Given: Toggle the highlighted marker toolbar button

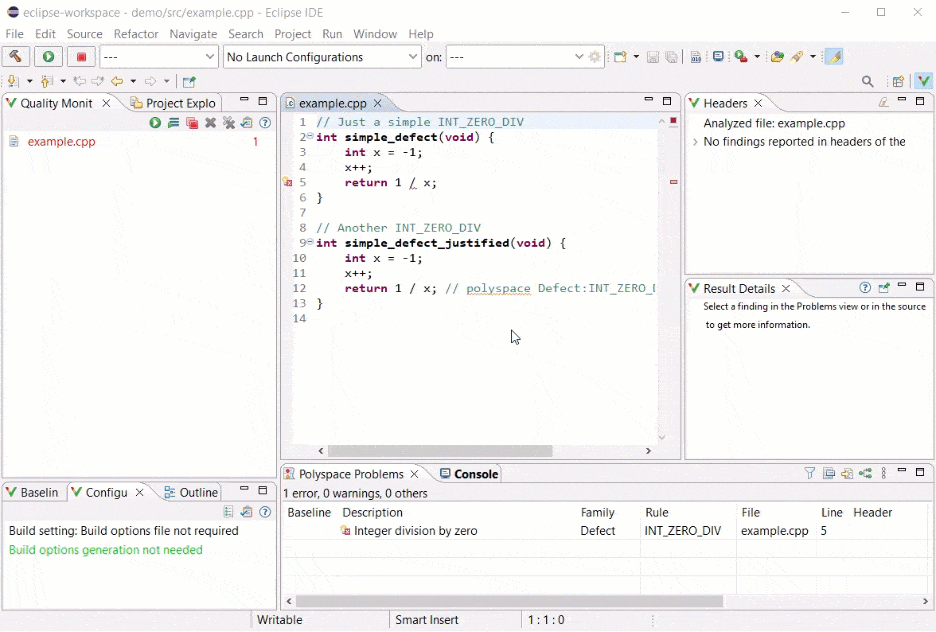Looking at the screenshot, I should pyautogui.click(x=833, y=57).
